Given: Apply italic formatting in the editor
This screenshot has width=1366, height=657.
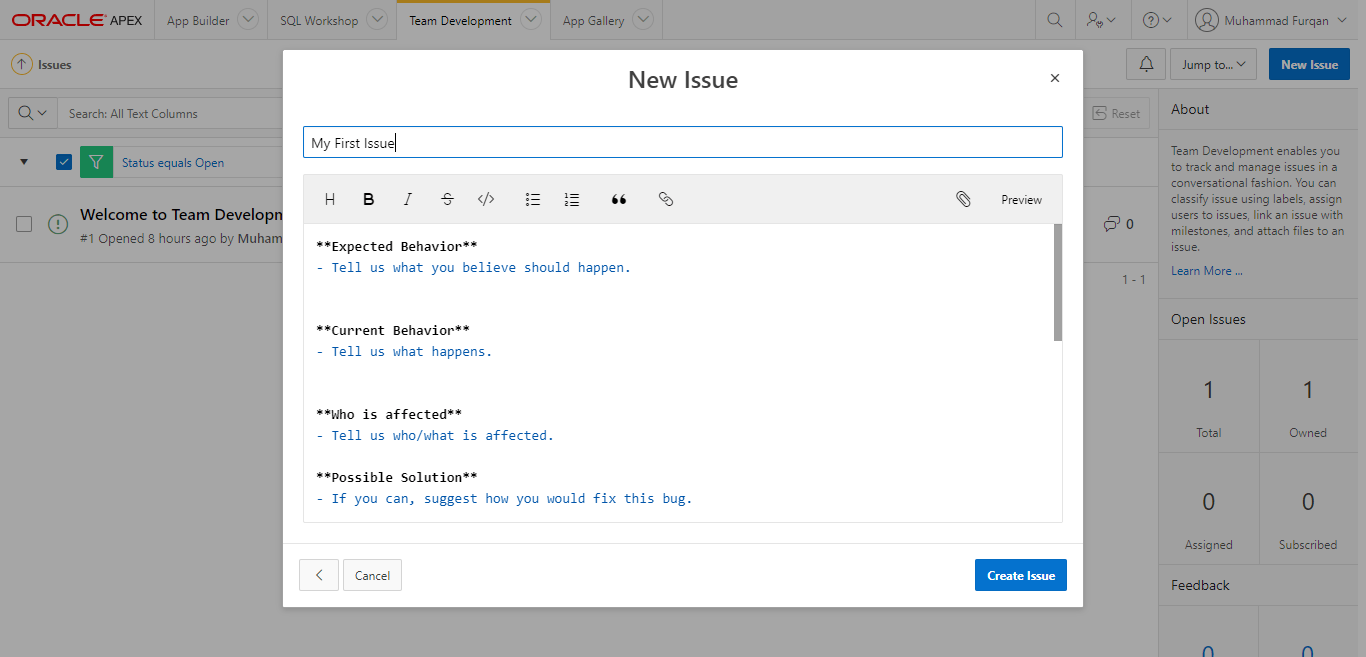Looking at the screenshot, I should point(408,199).
